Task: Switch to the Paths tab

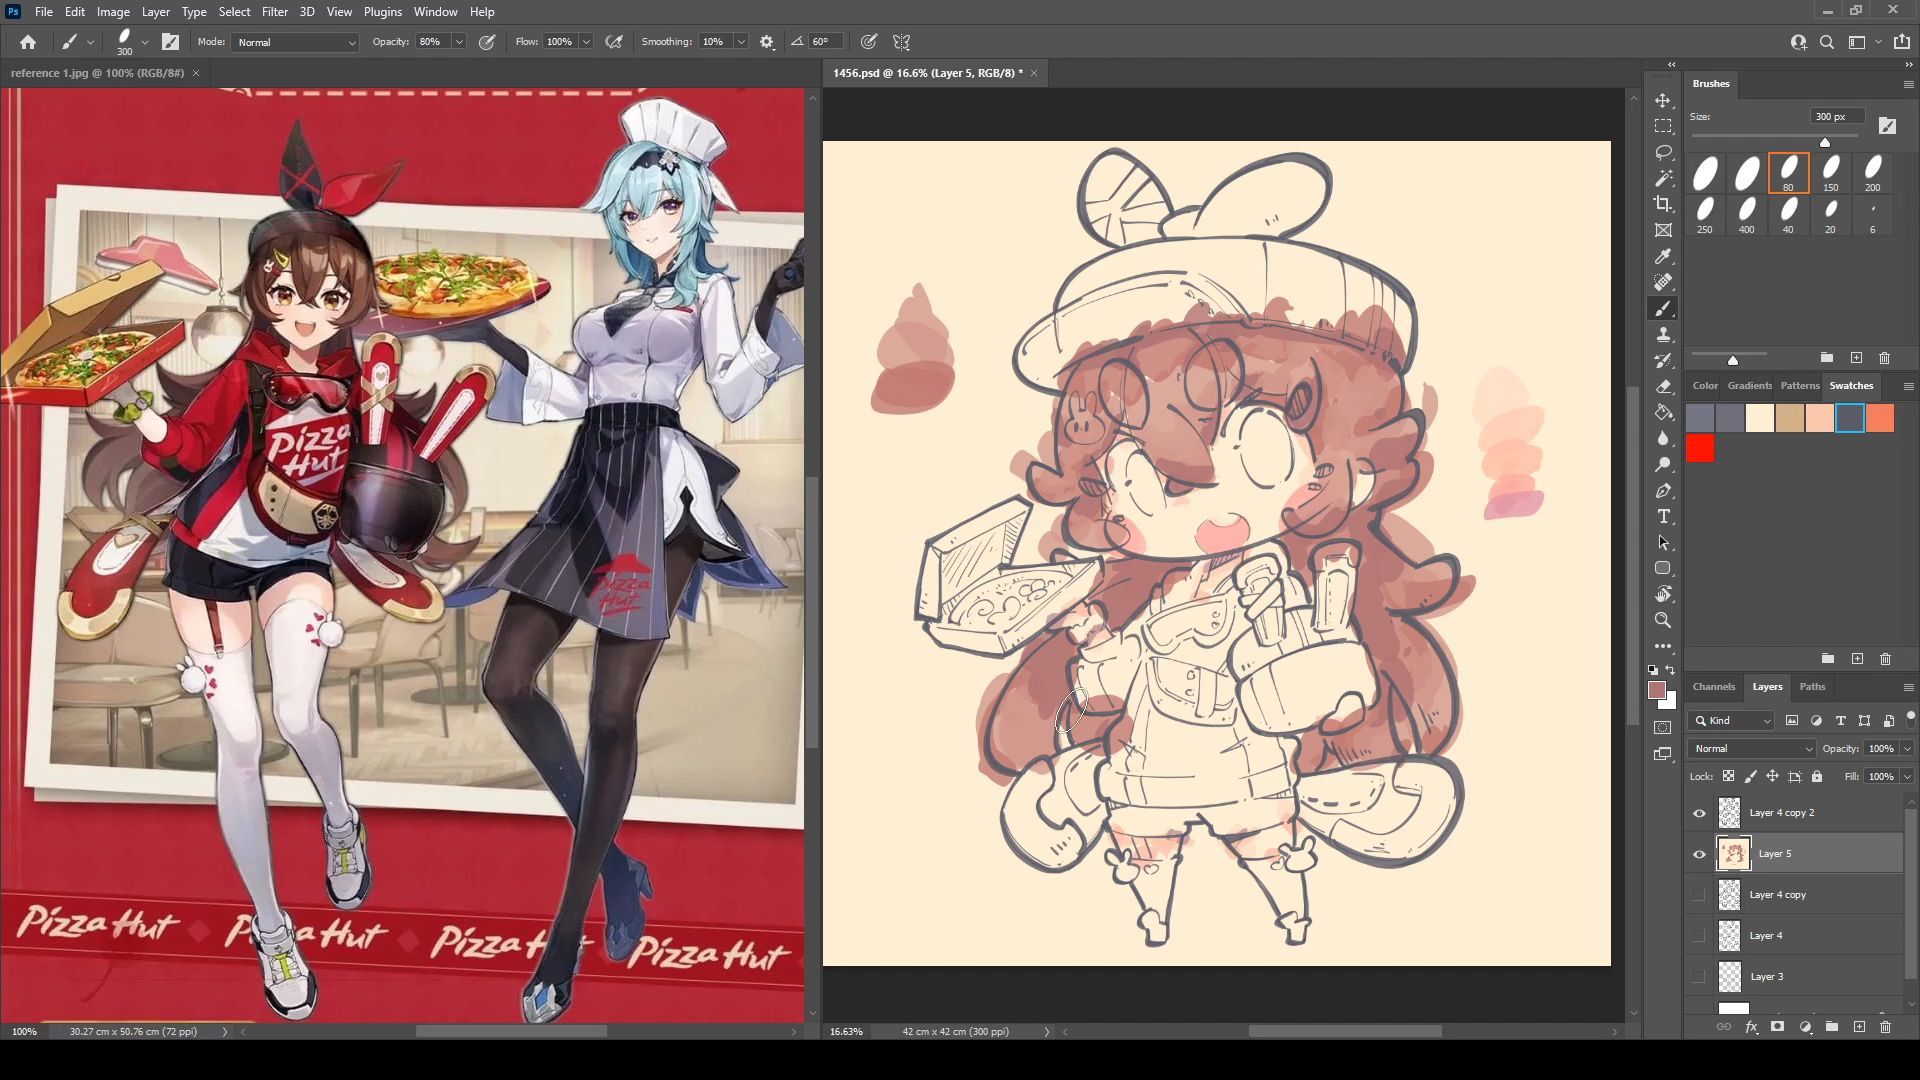Action: tap(1812, 687)
